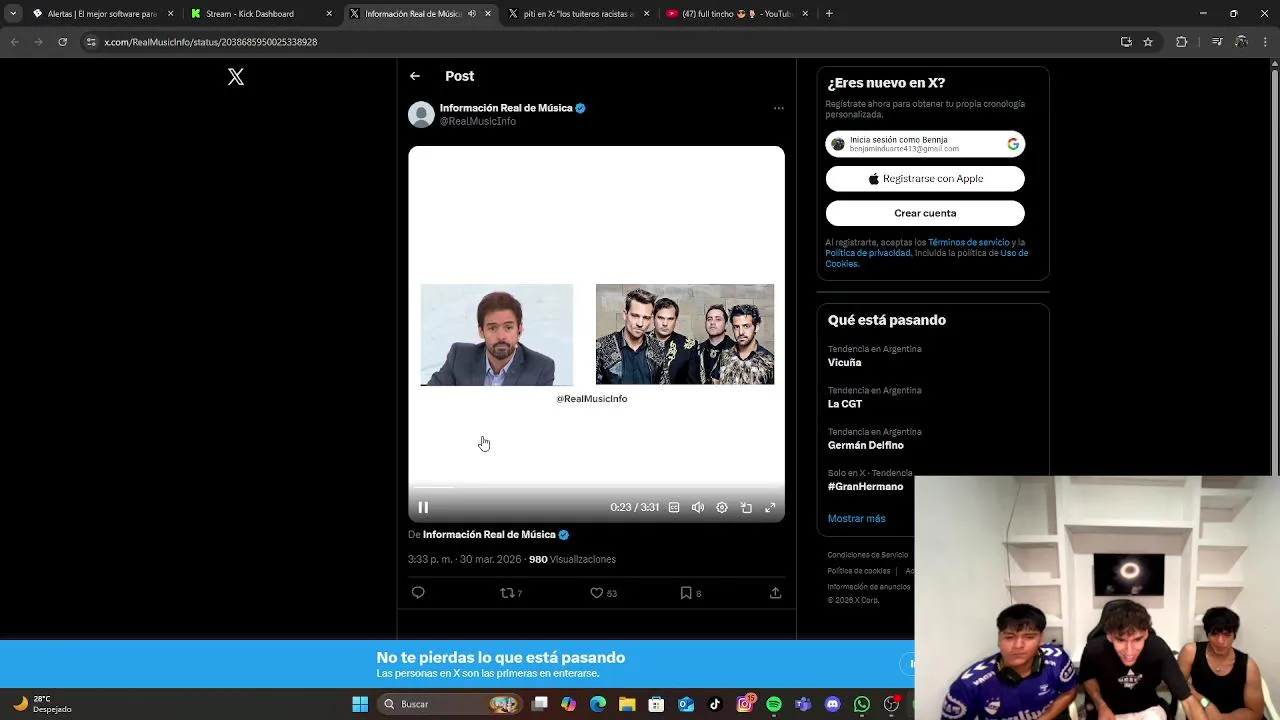Image resolution: width=1280 pixels, height=720 pixels.
Task: Open the media controls icon
Action: (x=1217, y=42)
